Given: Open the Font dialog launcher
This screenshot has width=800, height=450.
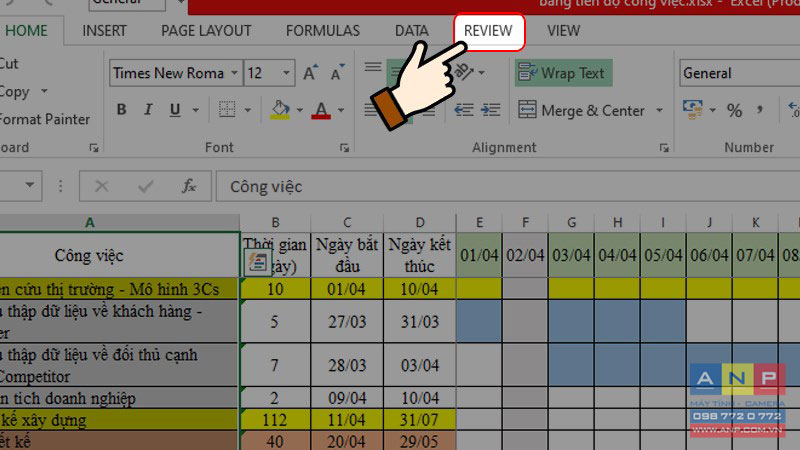Looking at the screenshot, I should [344, 148].
